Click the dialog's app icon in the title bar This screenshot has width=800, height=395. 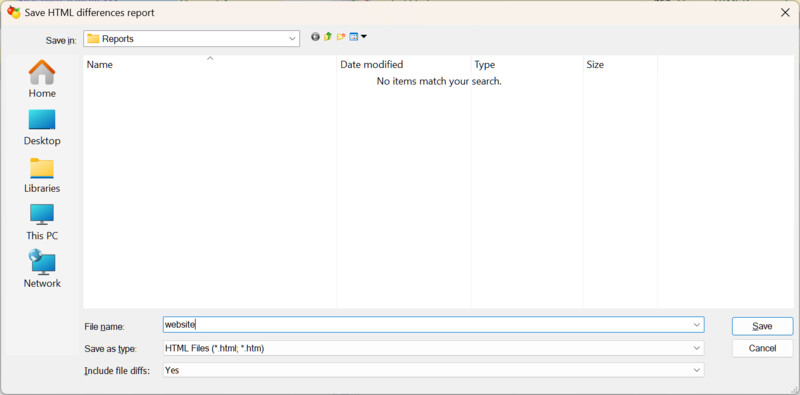click(14, 12)
